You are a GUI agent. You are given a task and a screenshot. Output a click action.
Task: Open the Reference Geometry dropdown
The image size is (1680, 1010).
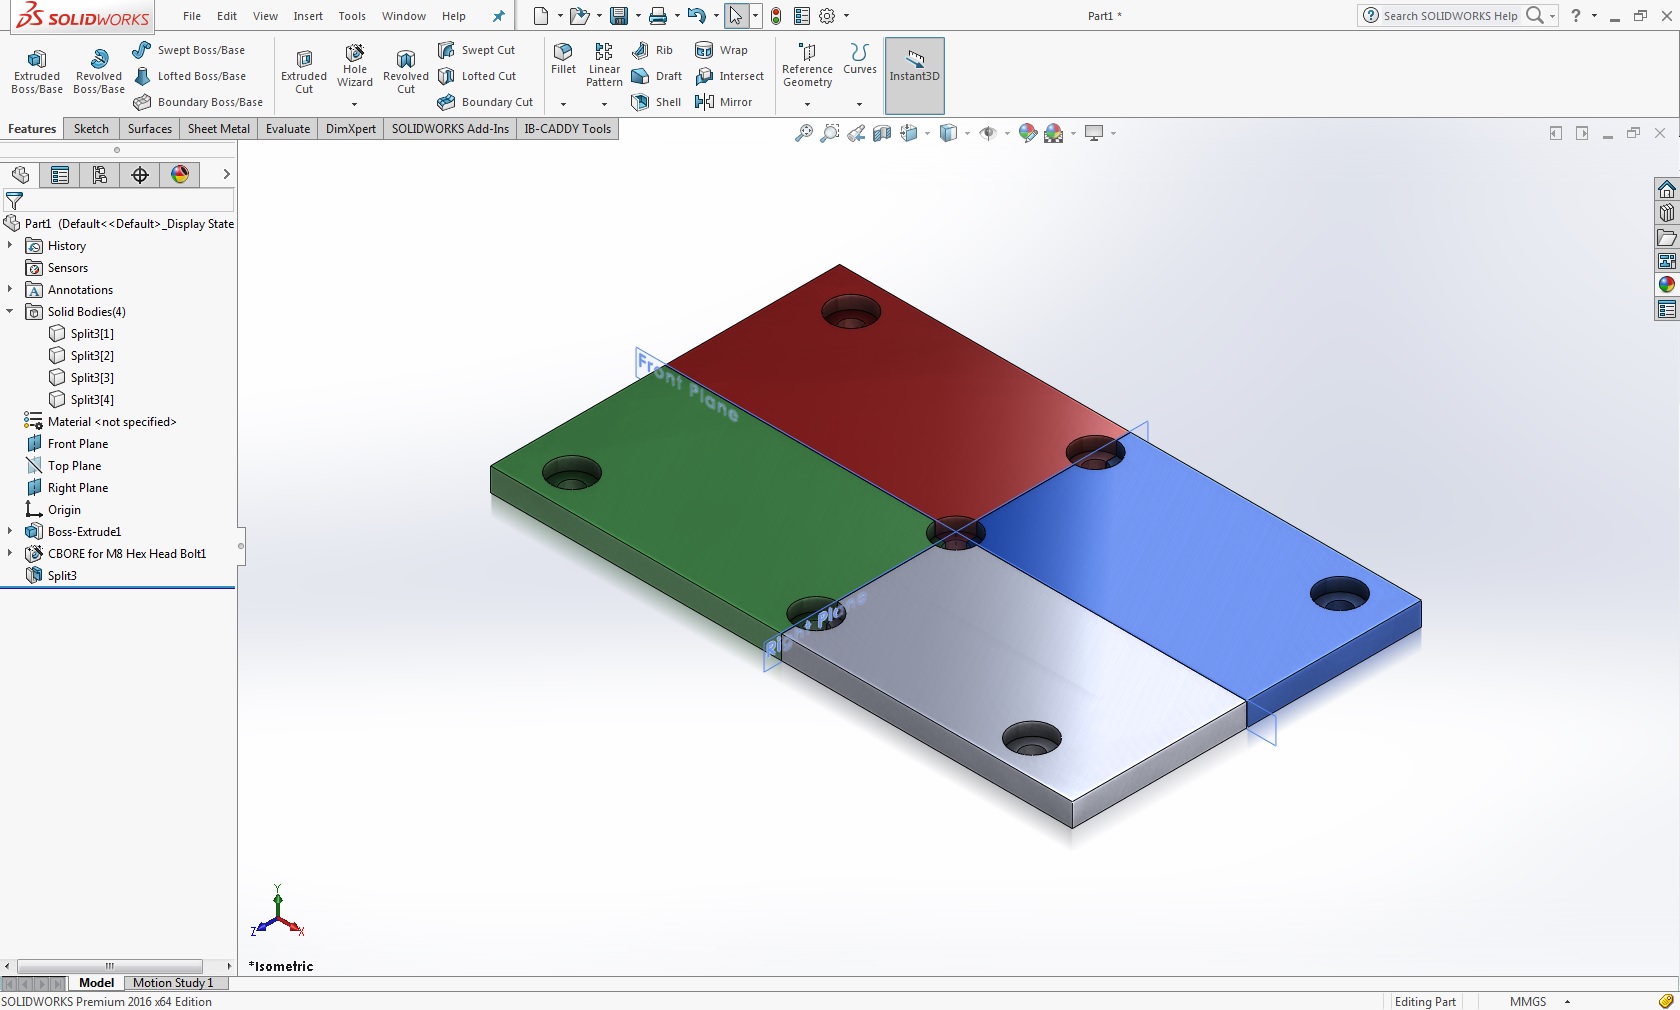[x=807, y=104]
